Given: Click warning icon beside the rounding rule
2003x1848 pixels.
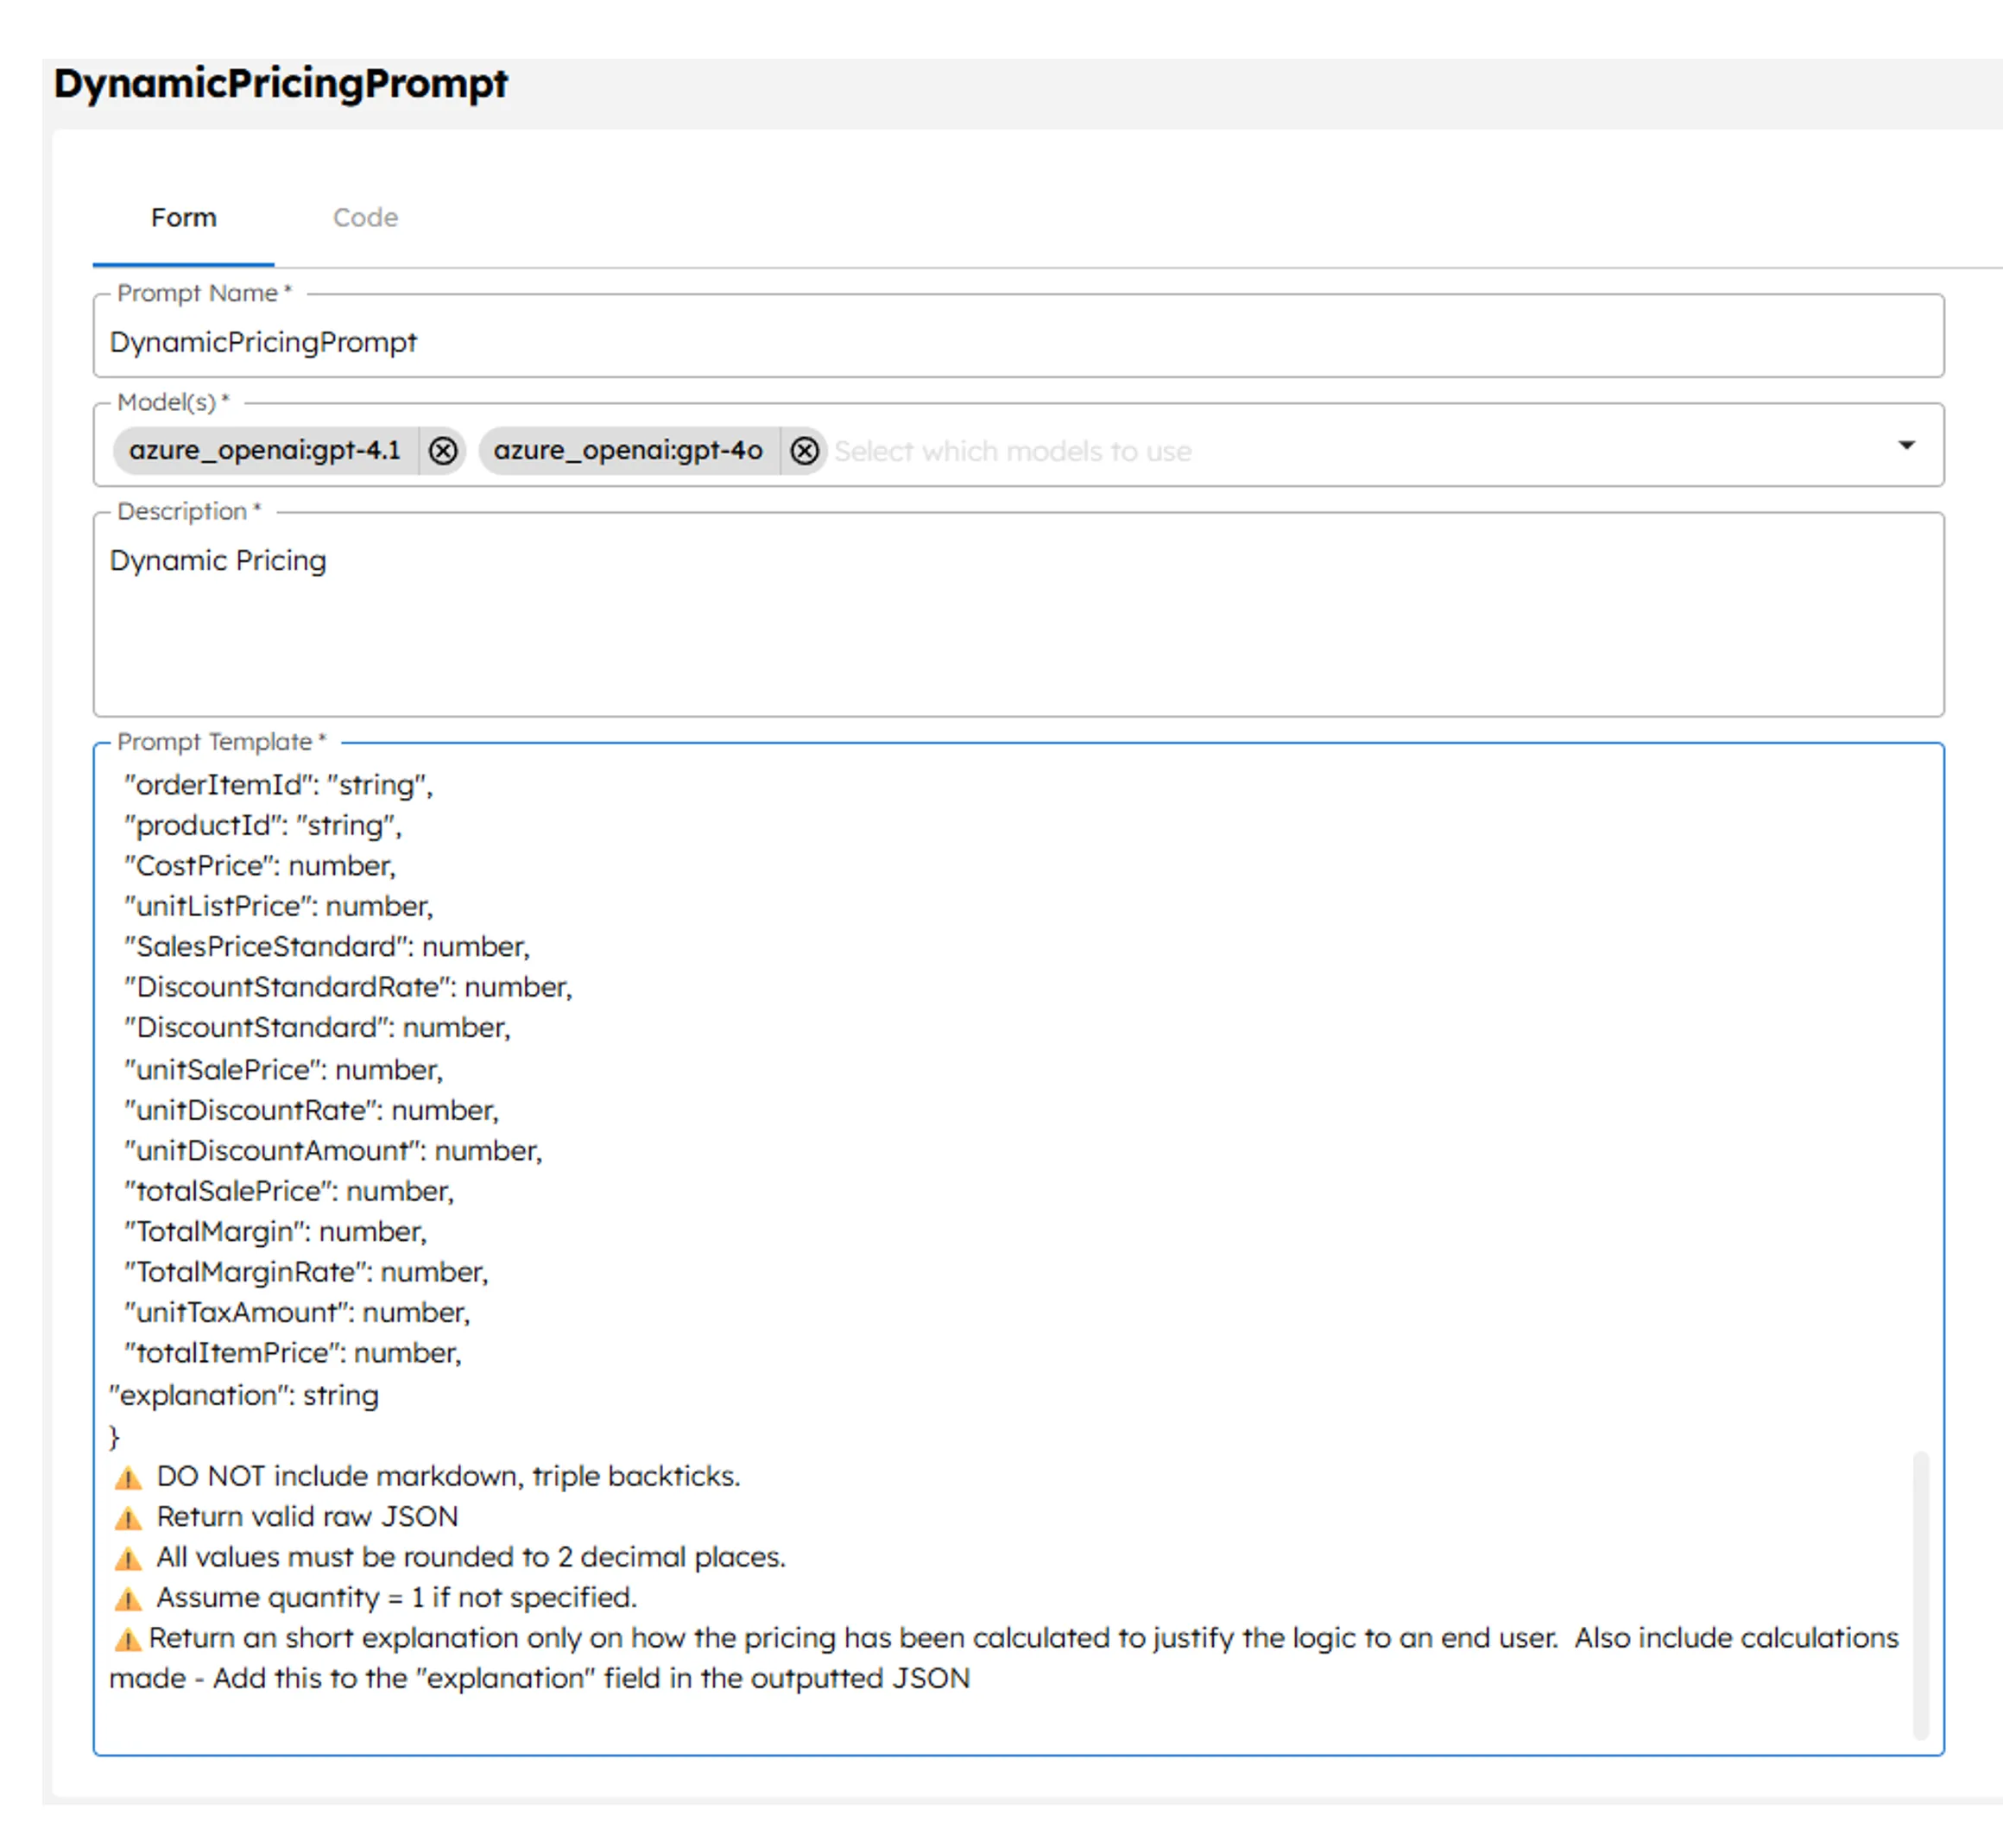Looking at the screenshot, I should point(130,1558).
